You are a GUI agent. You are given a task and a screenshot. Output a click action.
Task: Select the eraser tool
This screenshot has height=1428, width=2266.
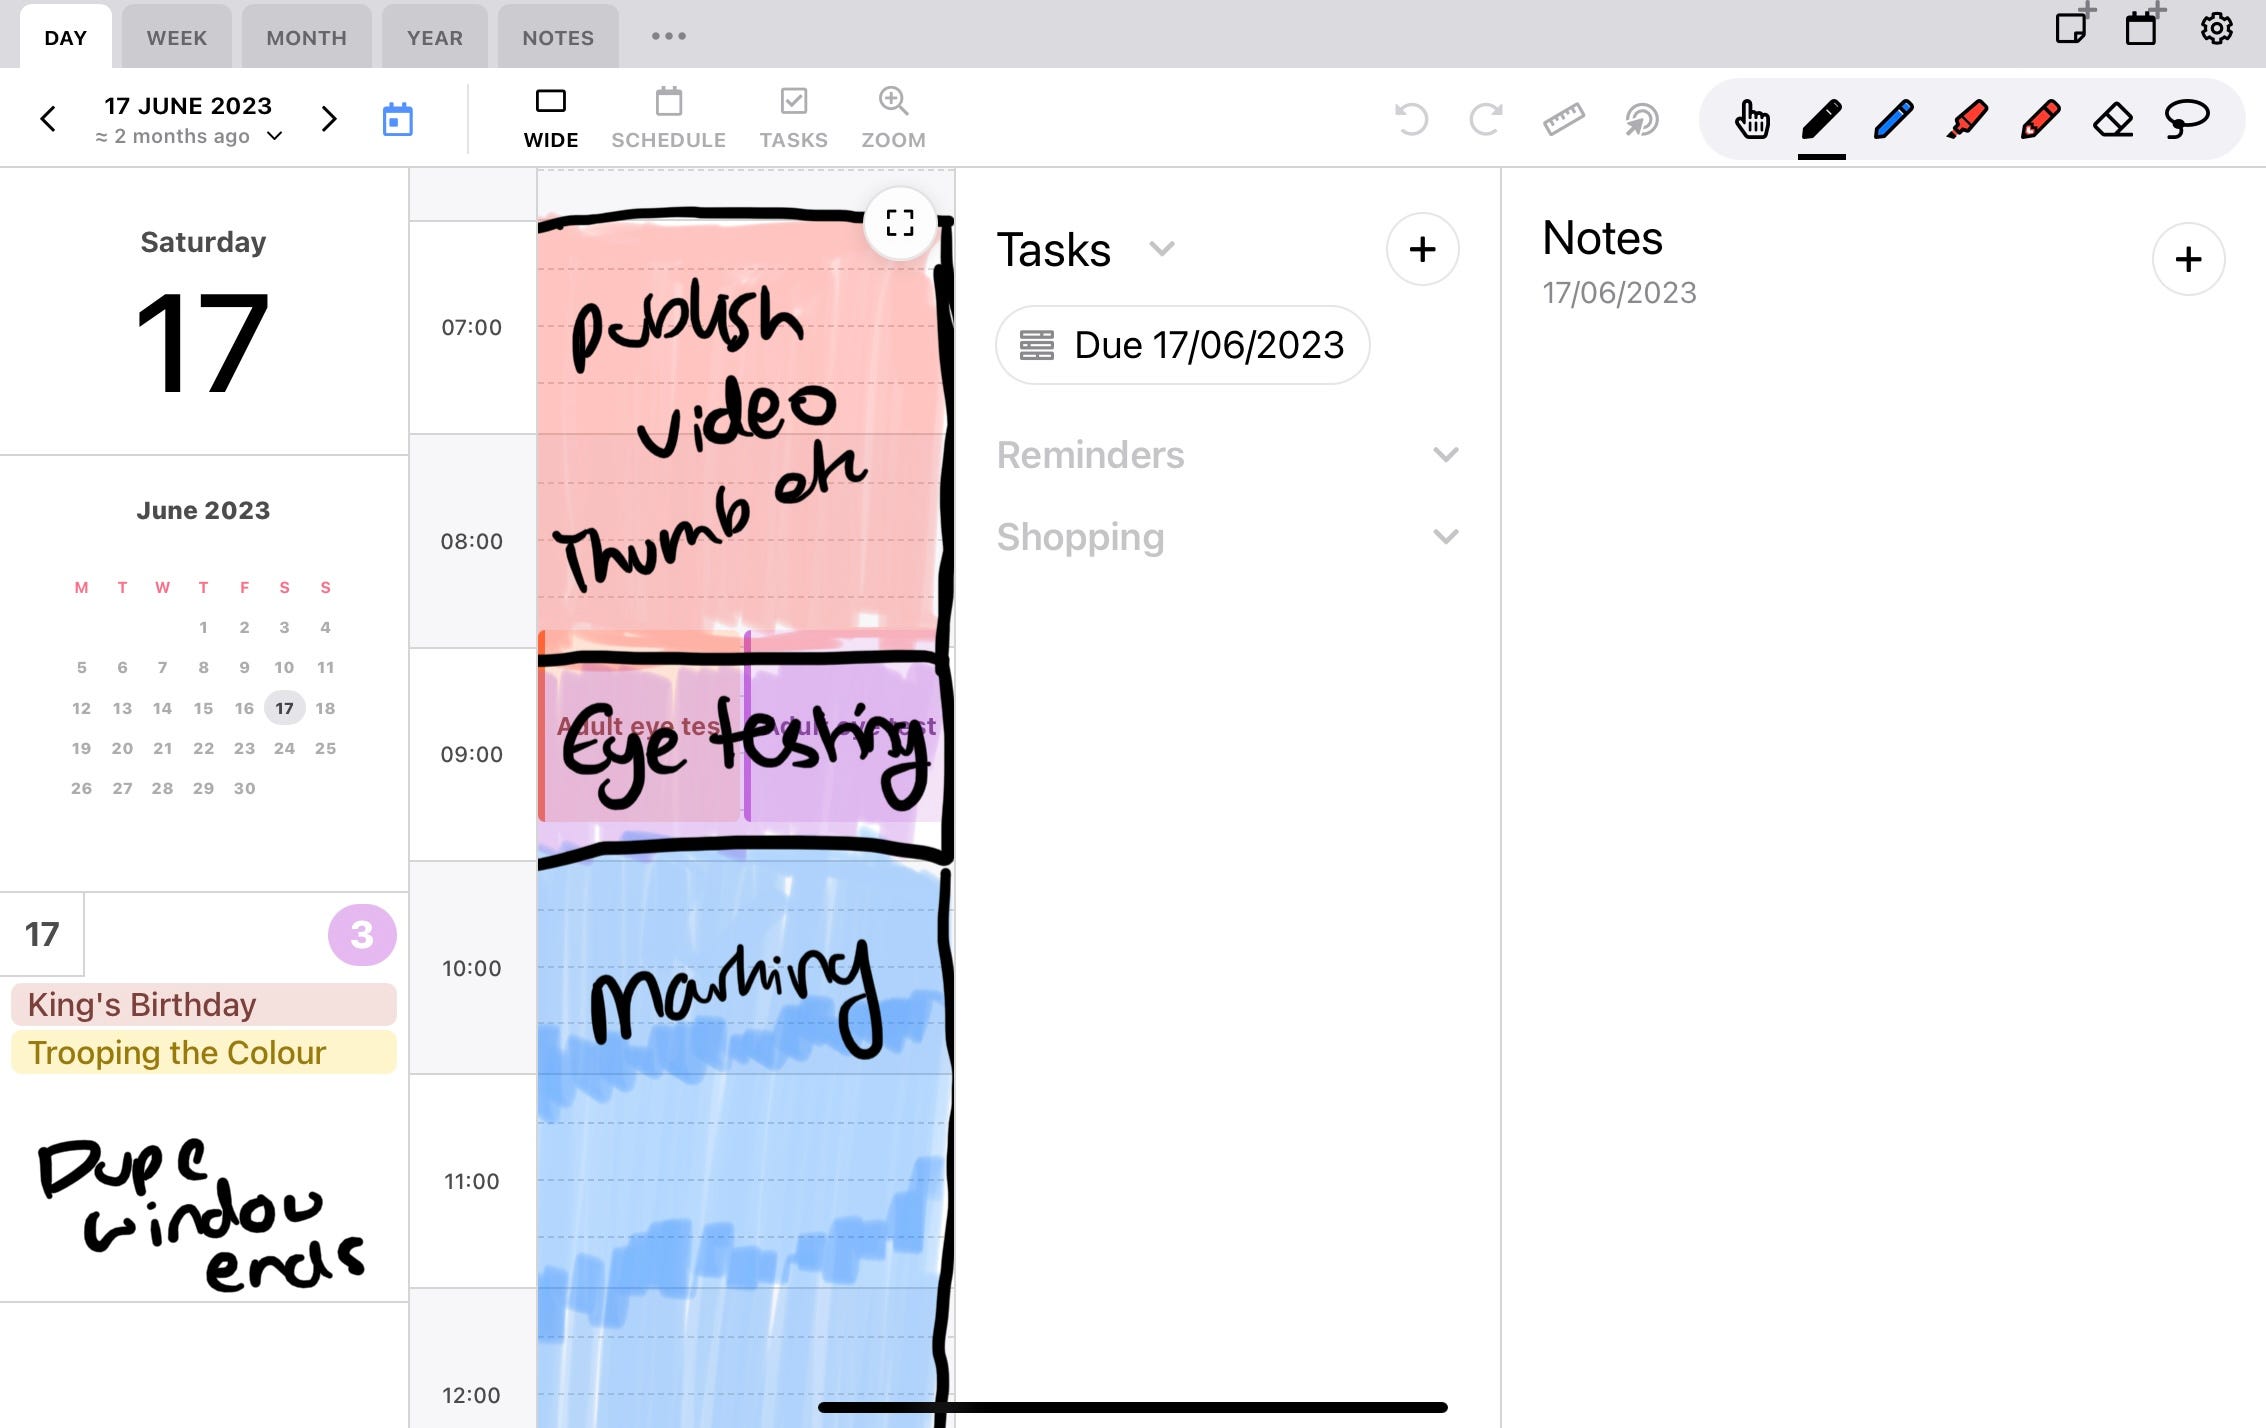point(2112,120)
